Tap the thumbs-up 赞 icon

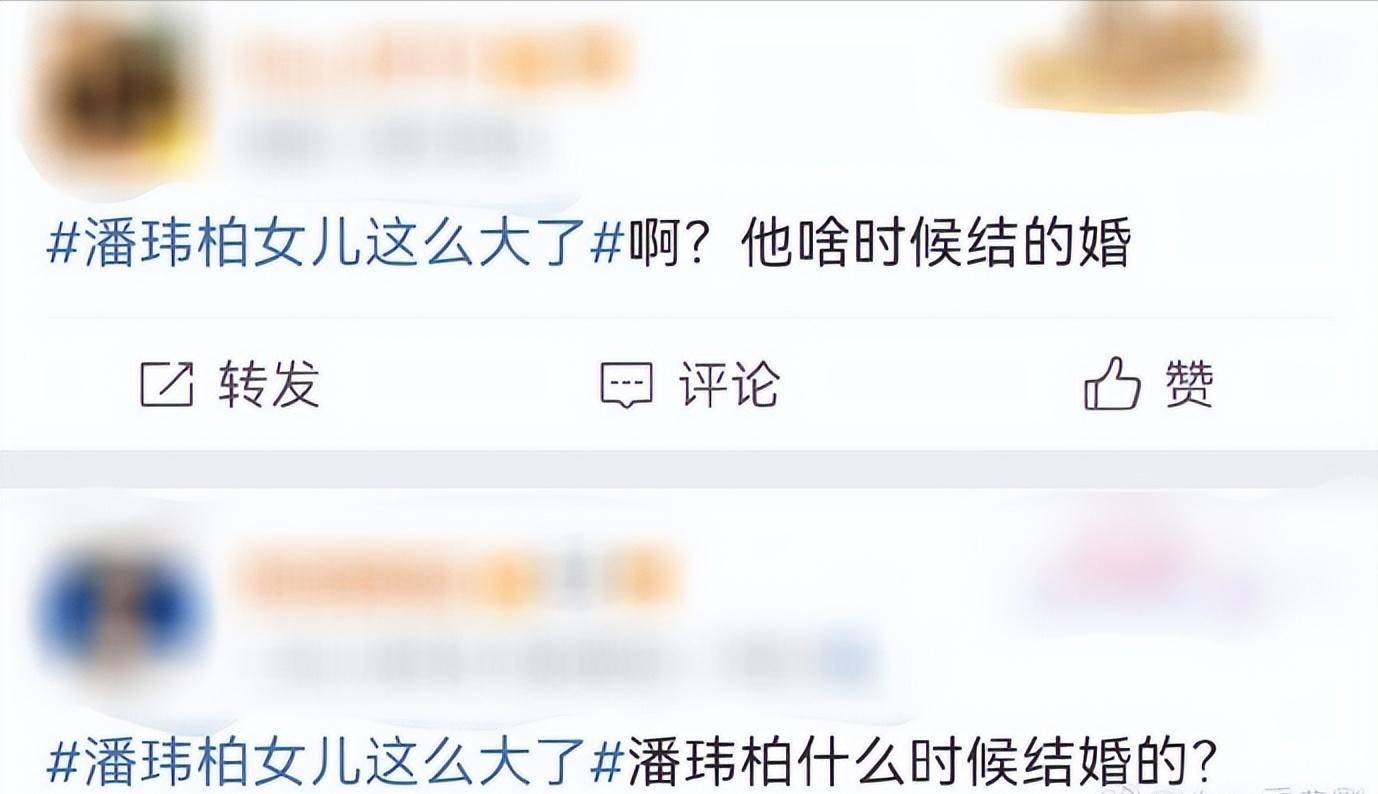[x=1112, y=384]
